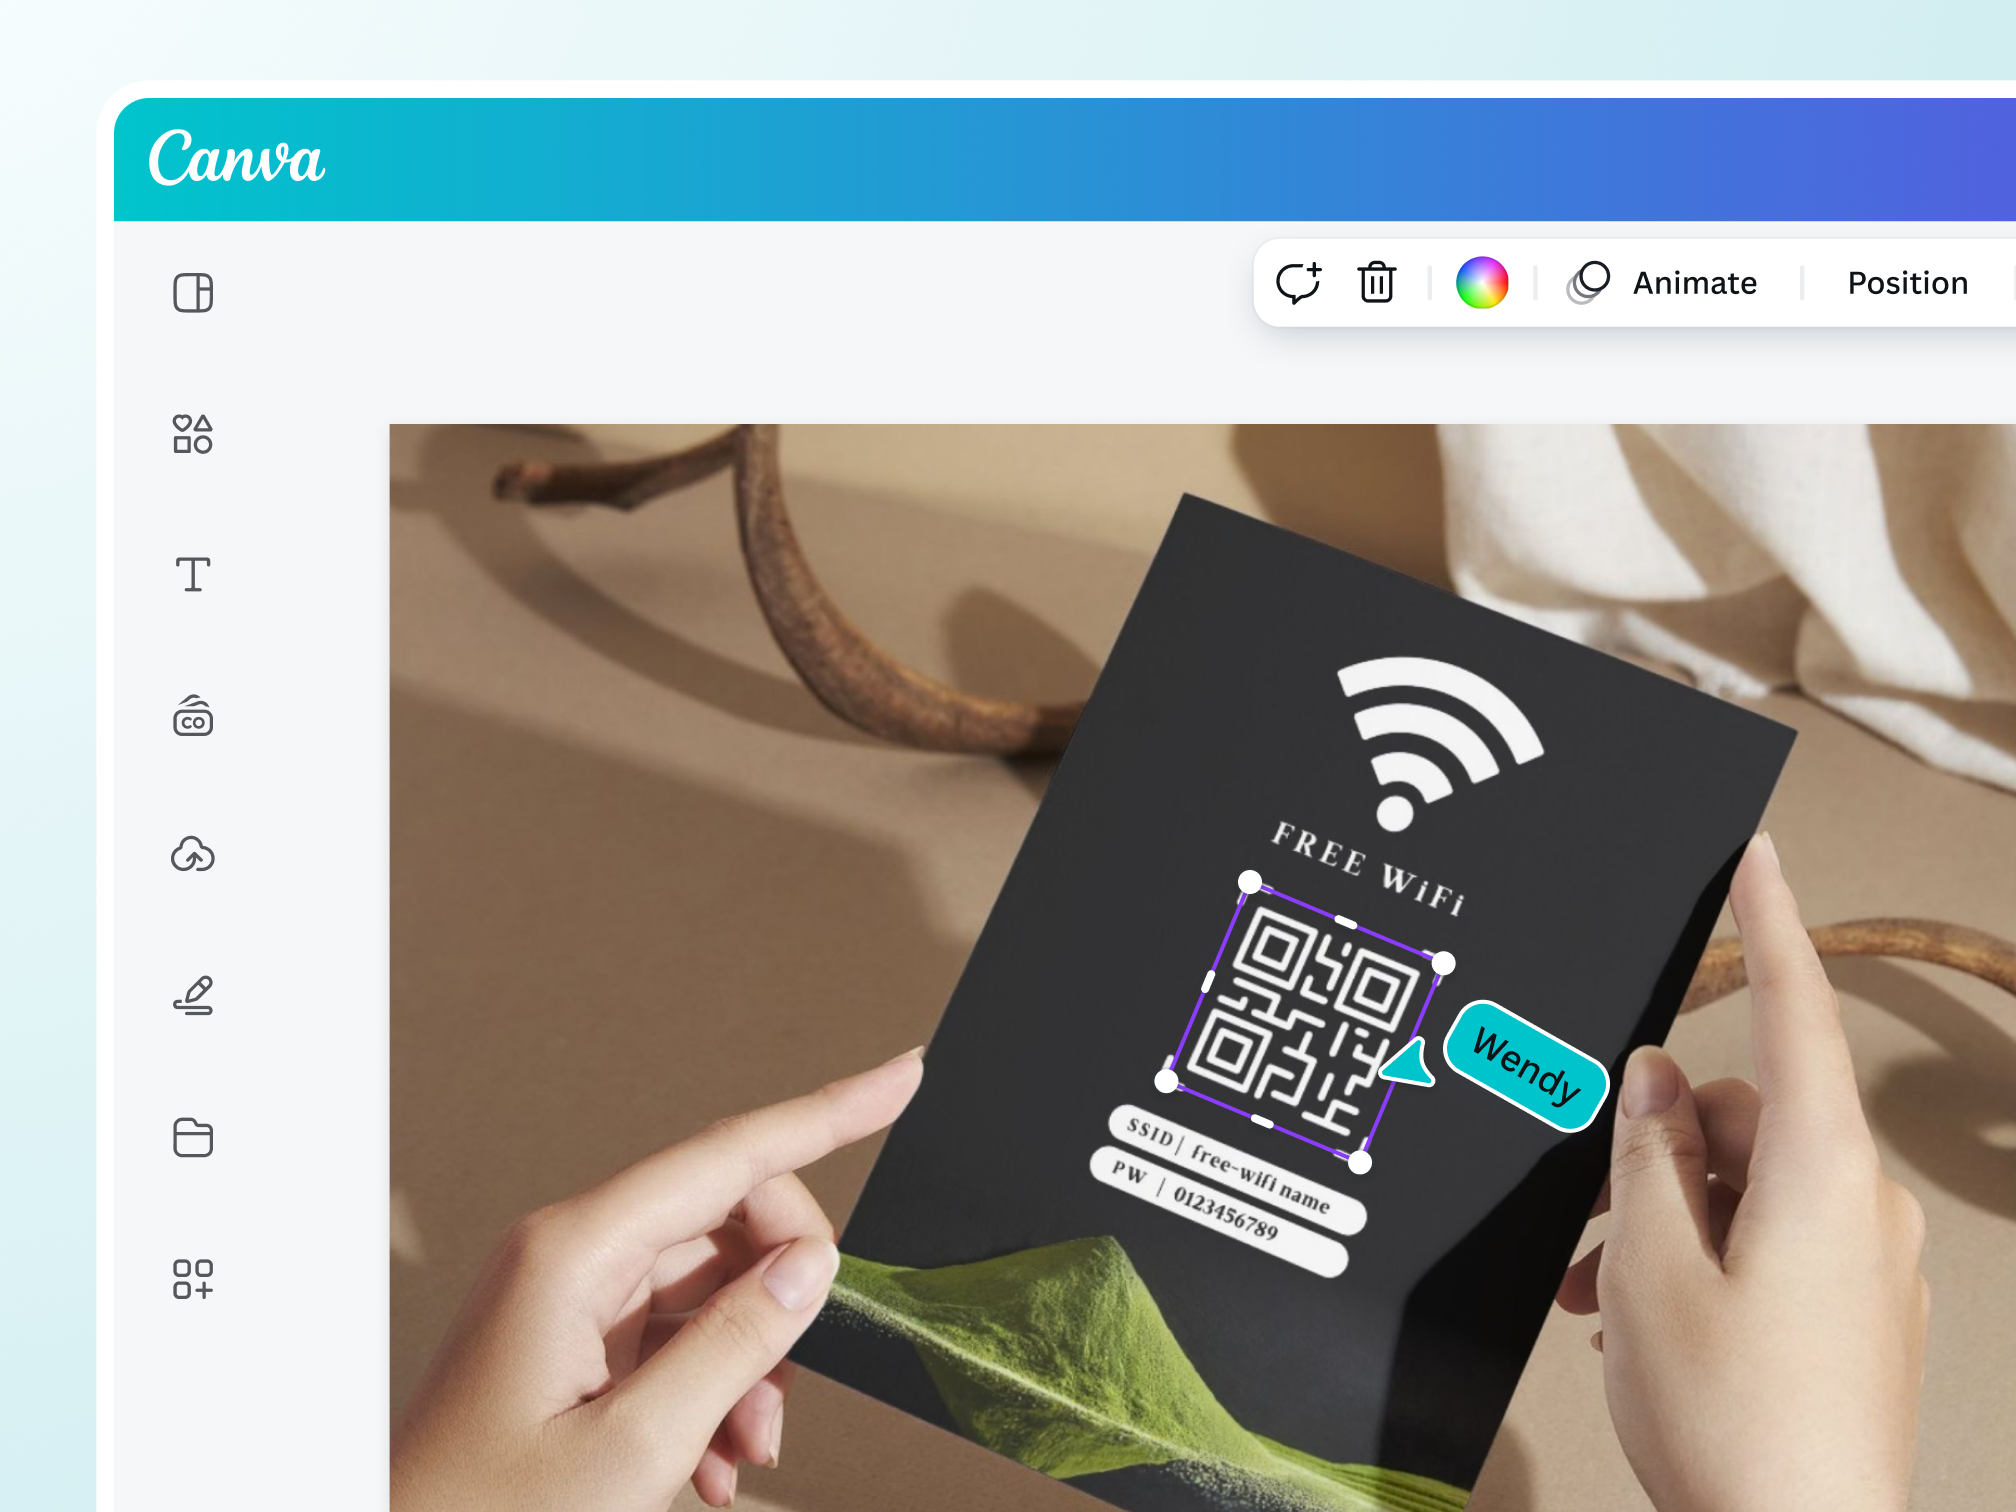
Task: Open the Apps grid-plus icon
Action: 193,1279
